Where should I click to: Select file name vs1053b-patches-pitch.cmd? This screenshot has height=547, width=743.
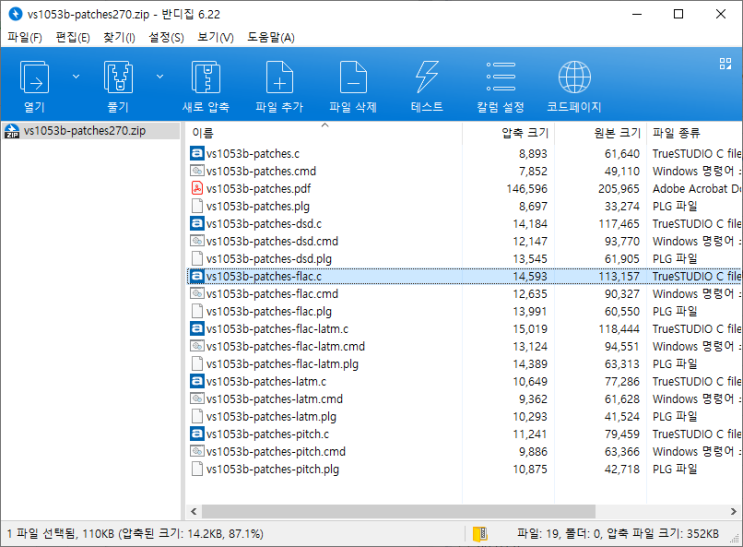click(276, 452)
